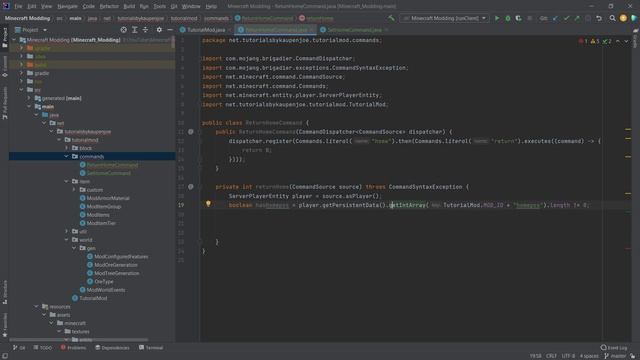Toggle the Dependencies tool window button
The height and width of the screenshot is (360, 640).
pos(112,348)
